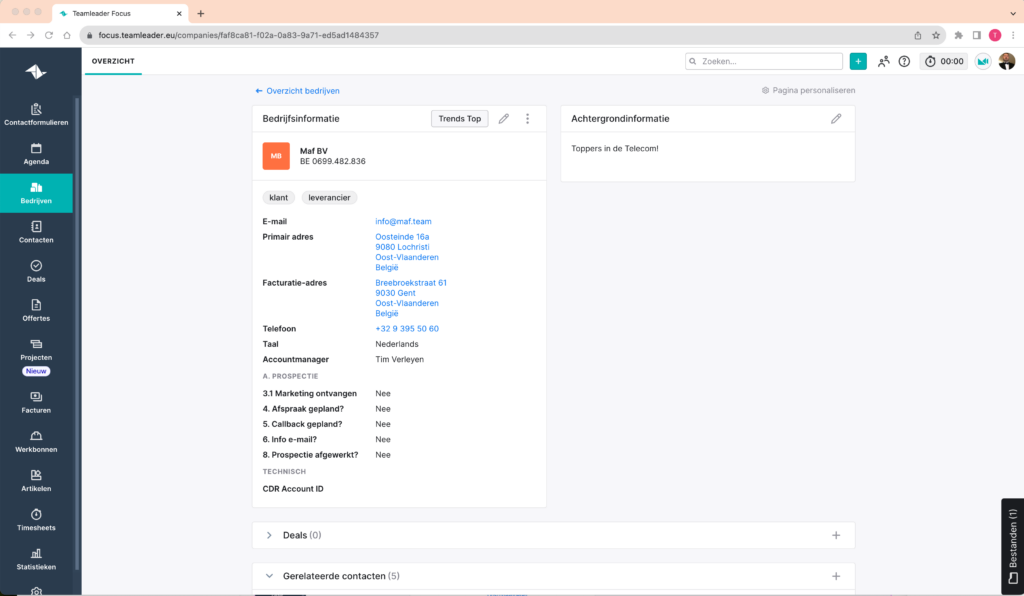Click the 3.1 Marketing ontvangen label
The width and height of the screenshot is (1024, 596).
(310, 394)
